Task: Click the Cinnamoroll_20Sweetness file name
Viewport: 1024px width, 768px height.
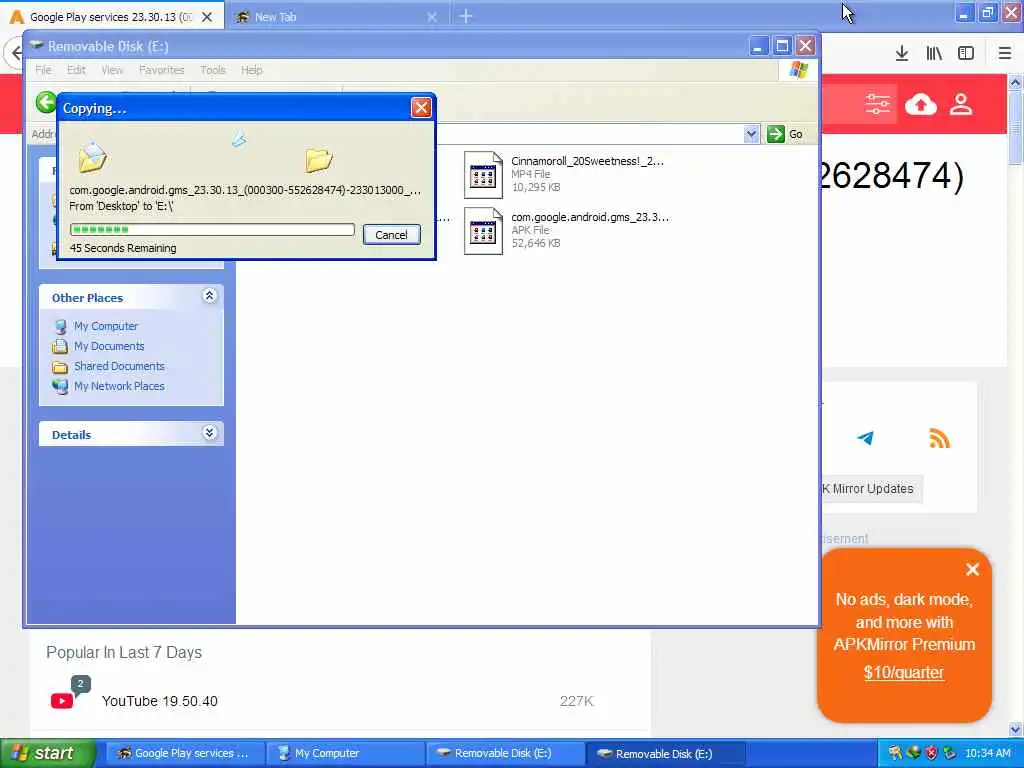Action: click(587, 161)
